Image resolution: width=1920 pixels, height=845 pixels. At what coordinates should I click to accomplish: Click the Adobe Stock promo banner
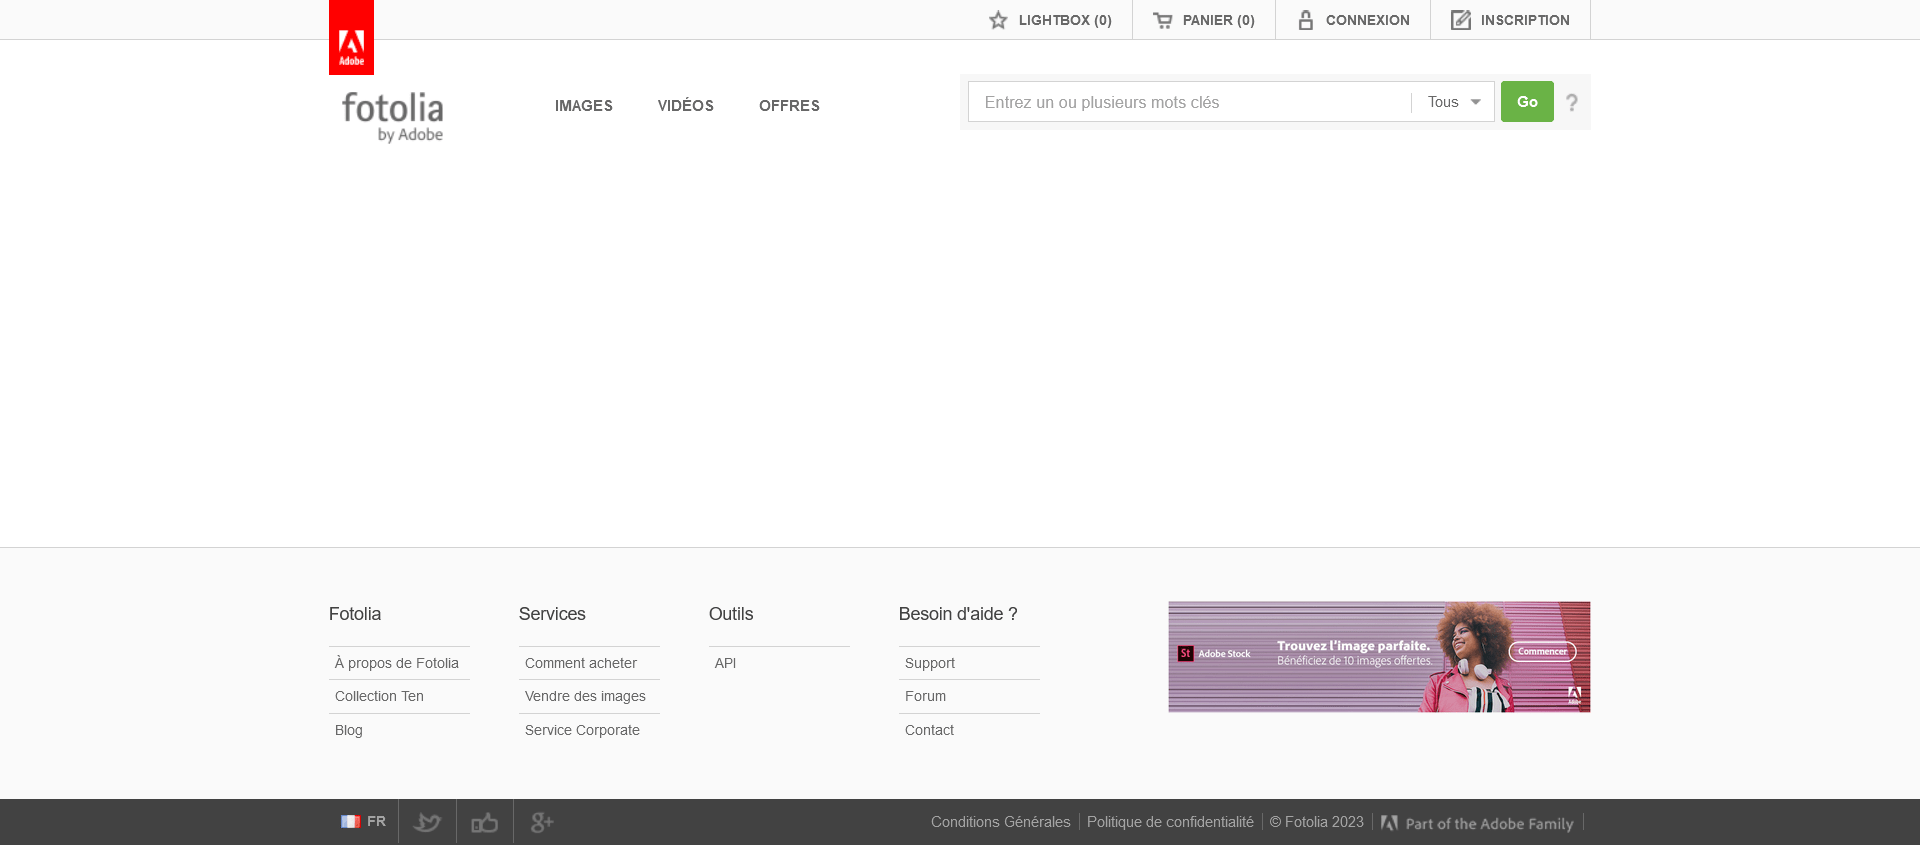coord(1379,657)
